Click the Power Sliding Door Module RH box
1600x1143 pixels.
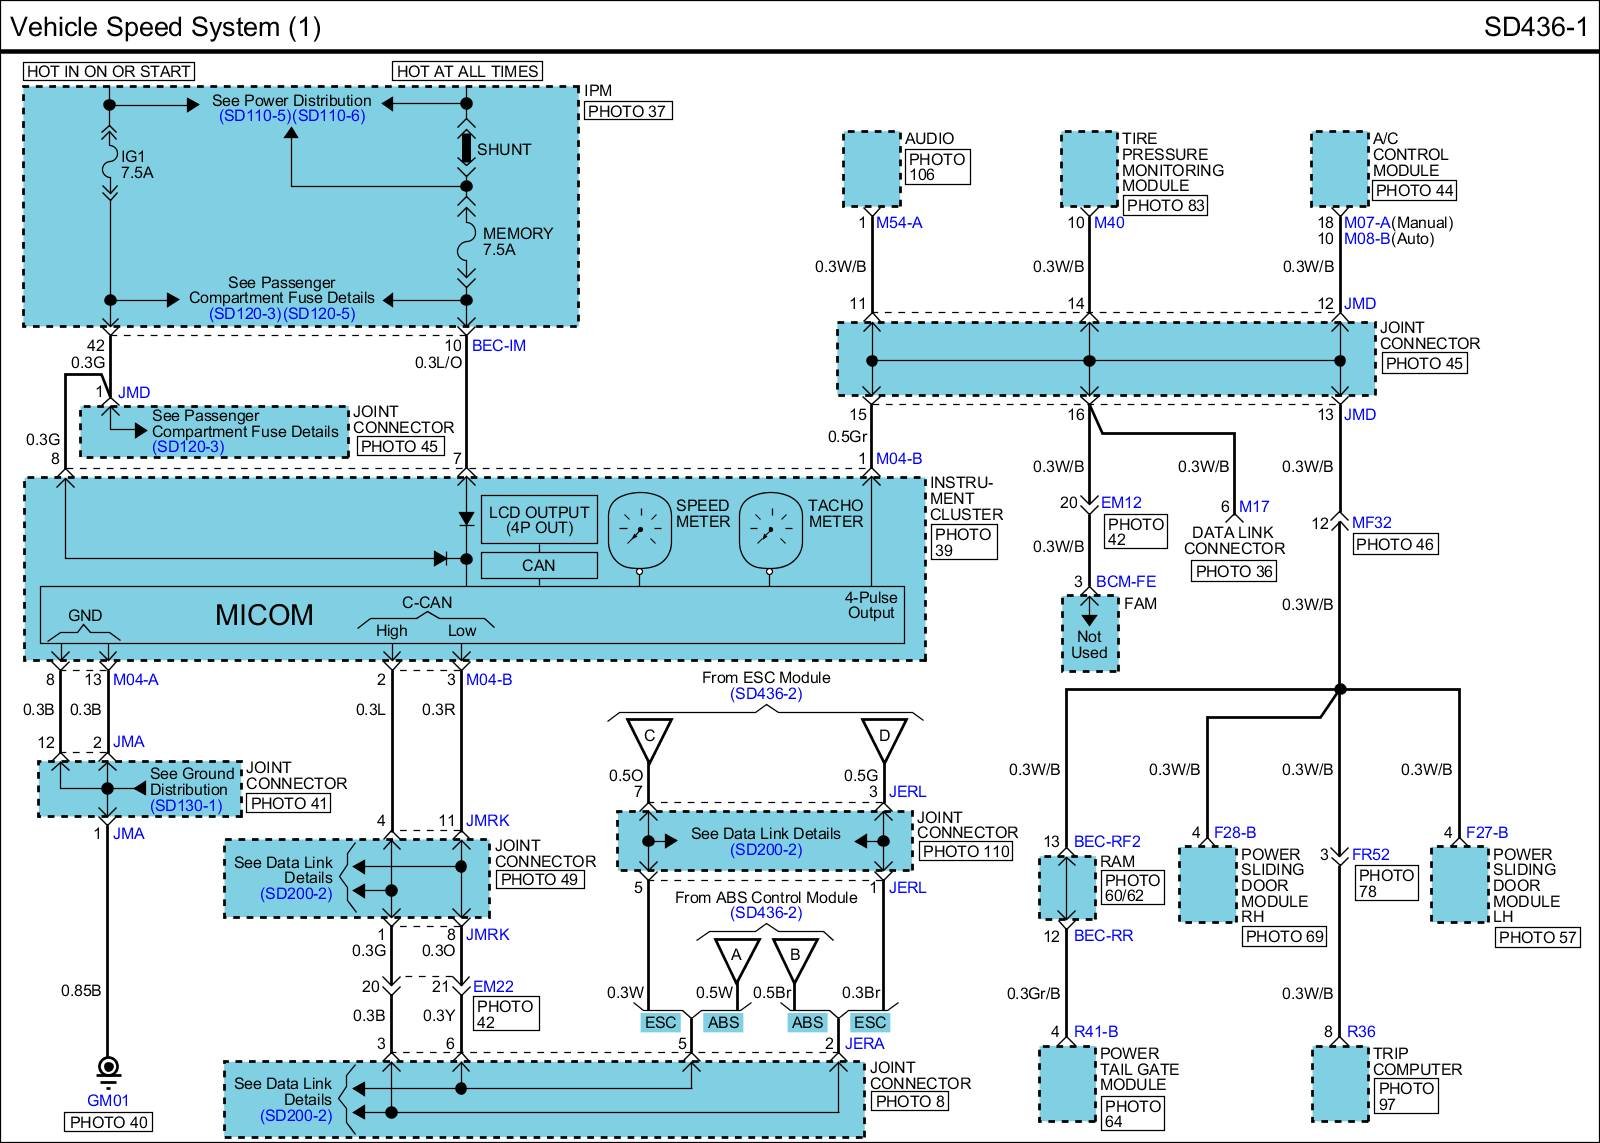tap(1208, 885)
